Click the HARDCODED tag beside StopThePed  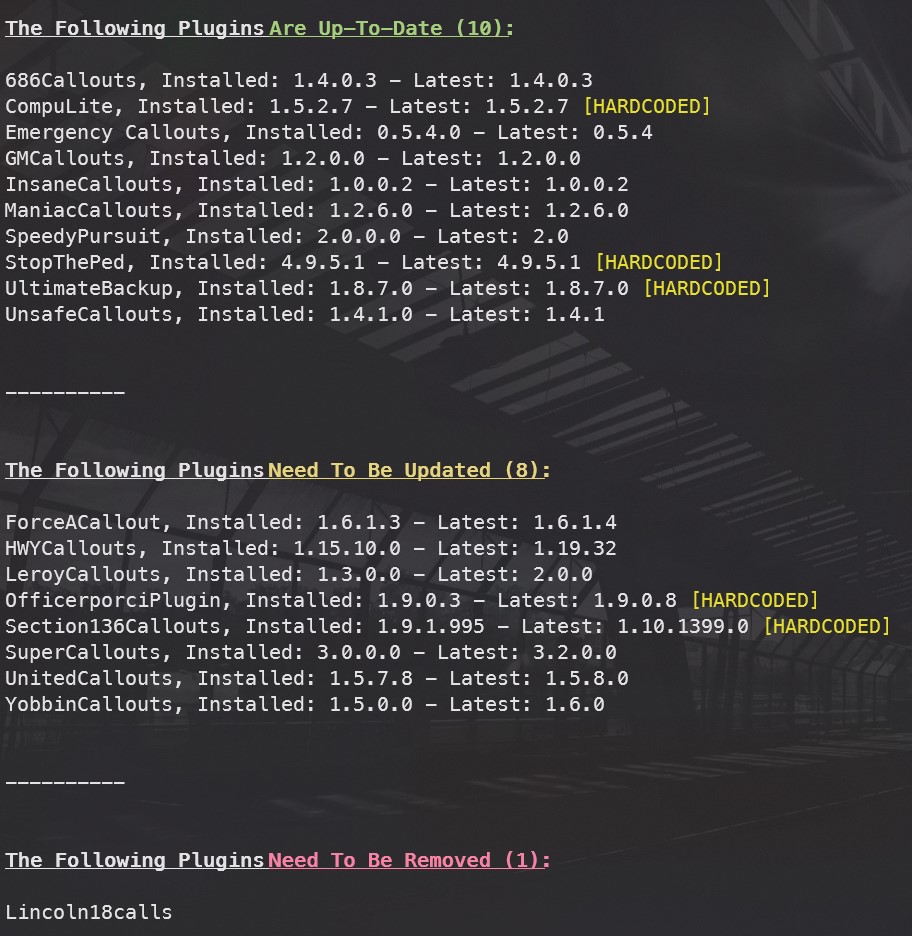658,262
